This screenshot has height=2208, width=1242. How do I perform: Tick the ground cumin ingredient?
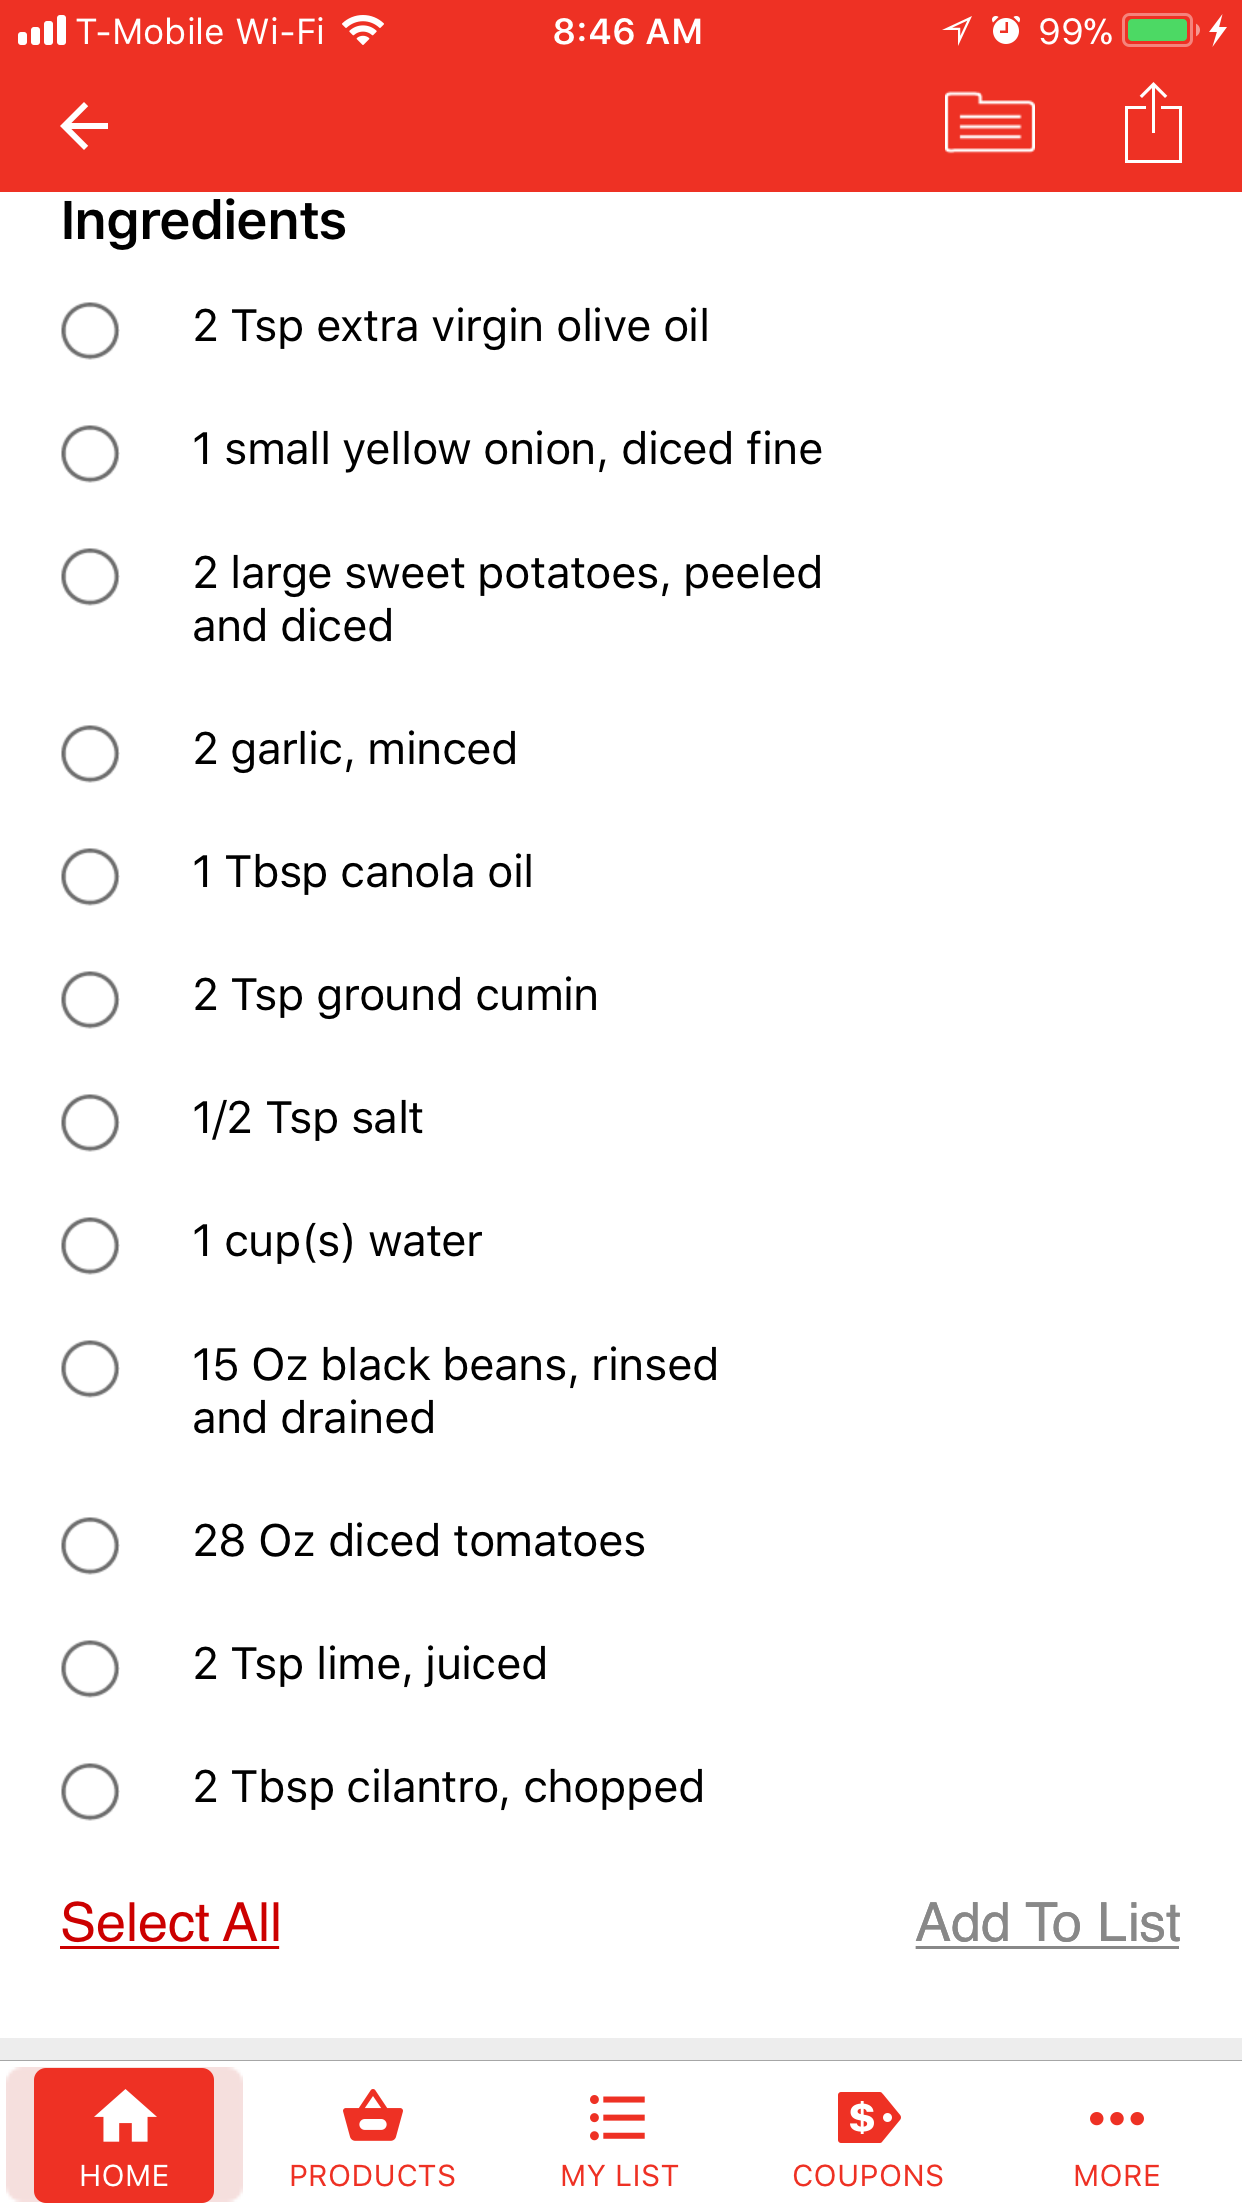pos(90,999)
